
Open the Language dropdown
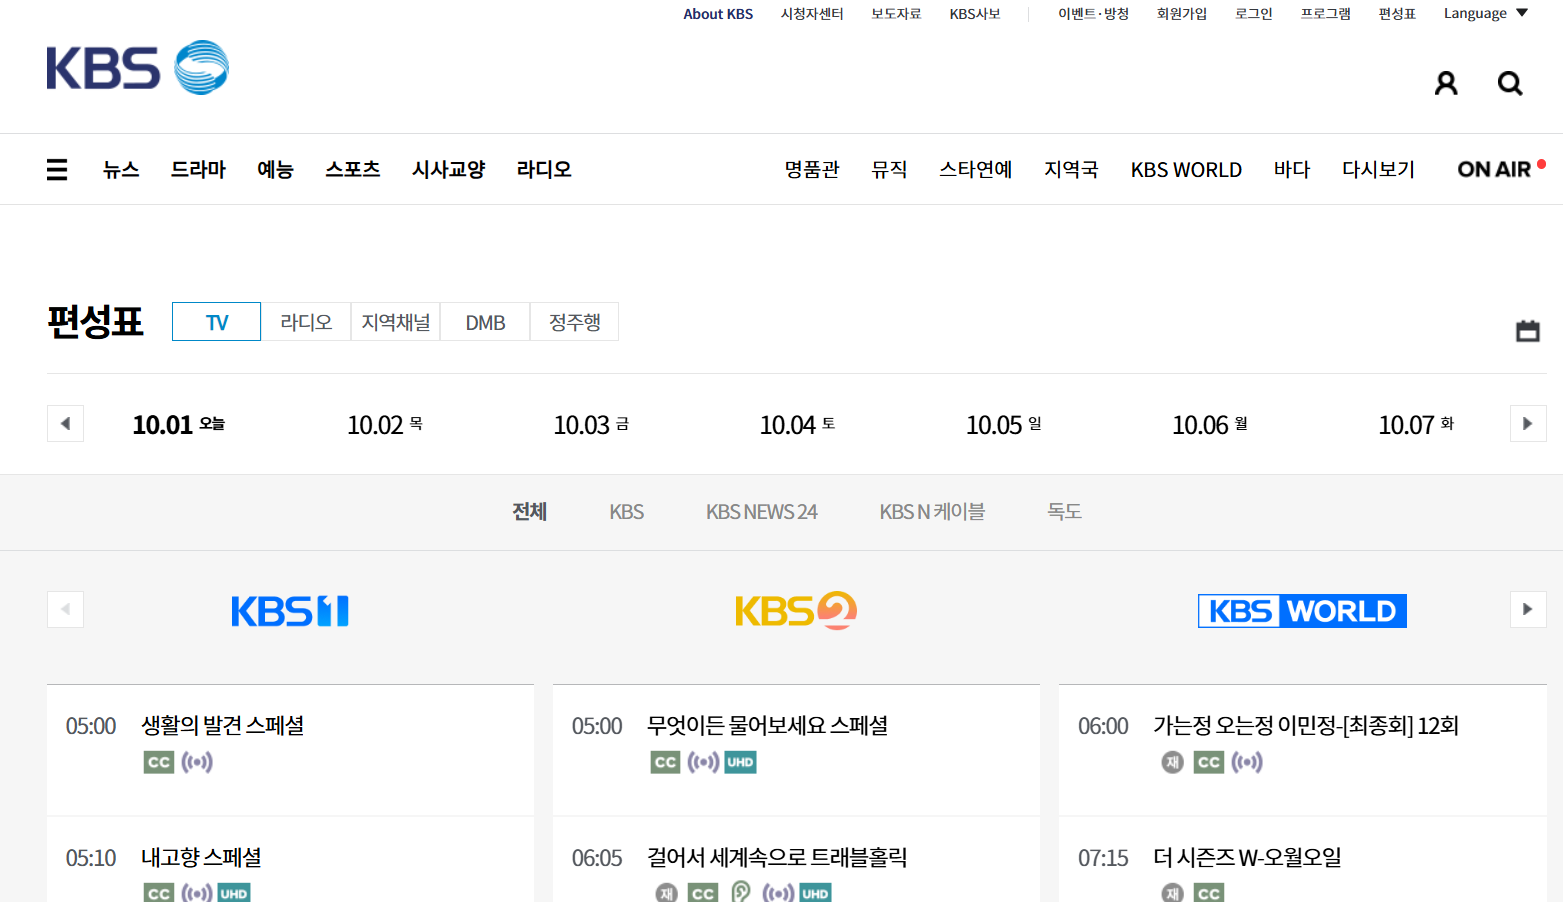coord(1485,14)
